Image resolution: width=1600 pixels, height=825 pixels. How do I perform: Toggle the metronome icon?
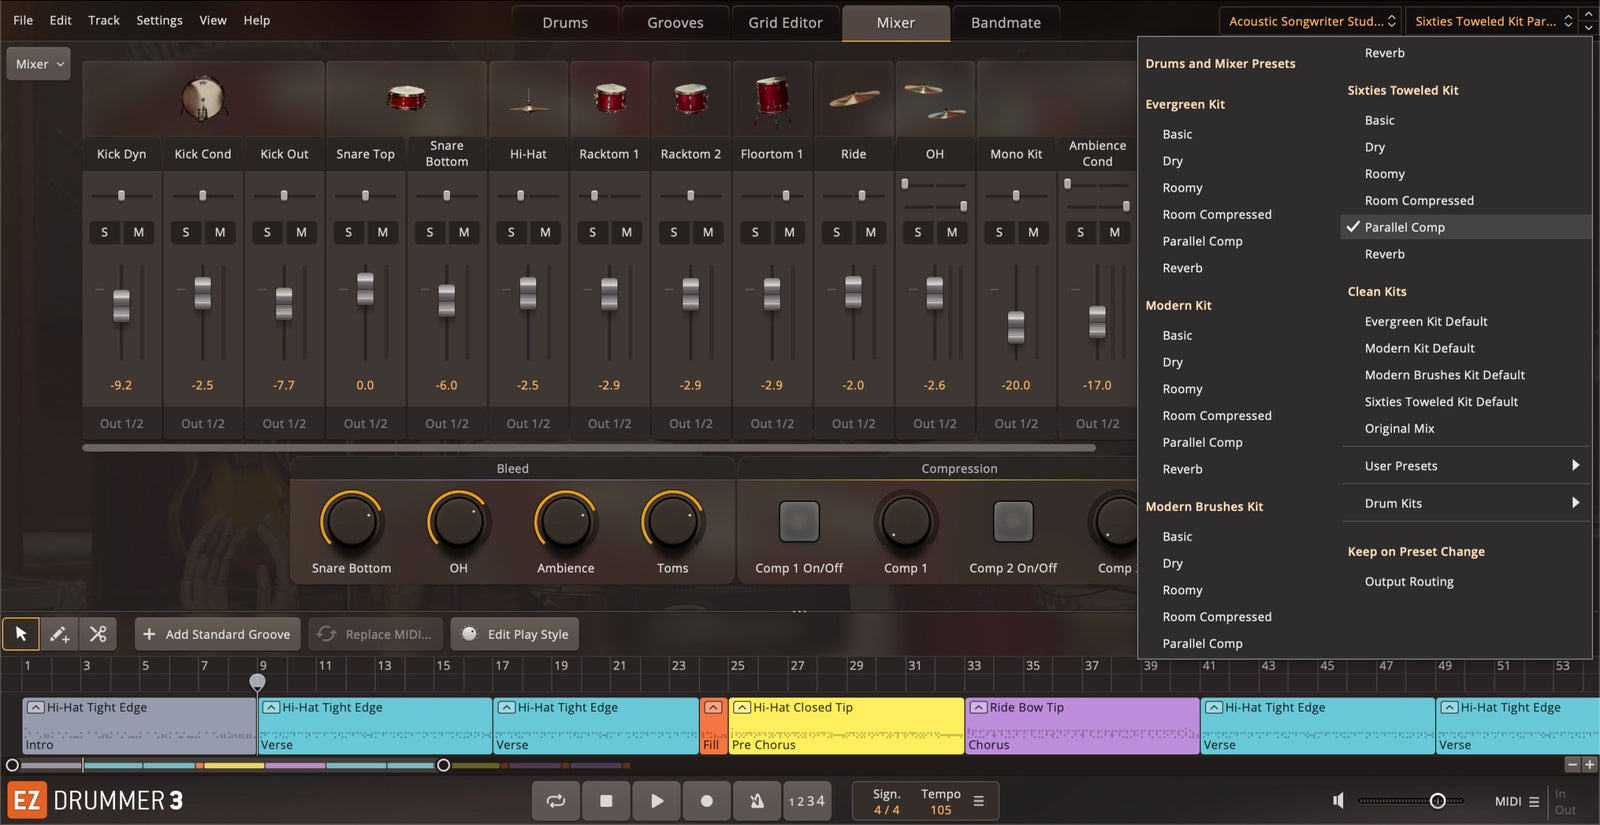click(757, 801)
